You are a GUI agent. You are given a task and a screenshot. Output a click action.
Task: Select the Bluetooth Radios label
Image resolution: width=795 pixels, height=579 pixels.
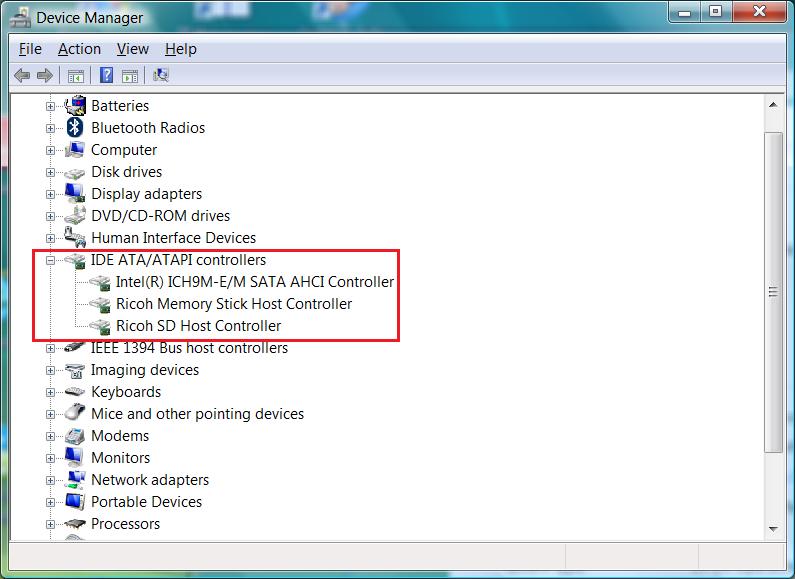pos(148,128)
